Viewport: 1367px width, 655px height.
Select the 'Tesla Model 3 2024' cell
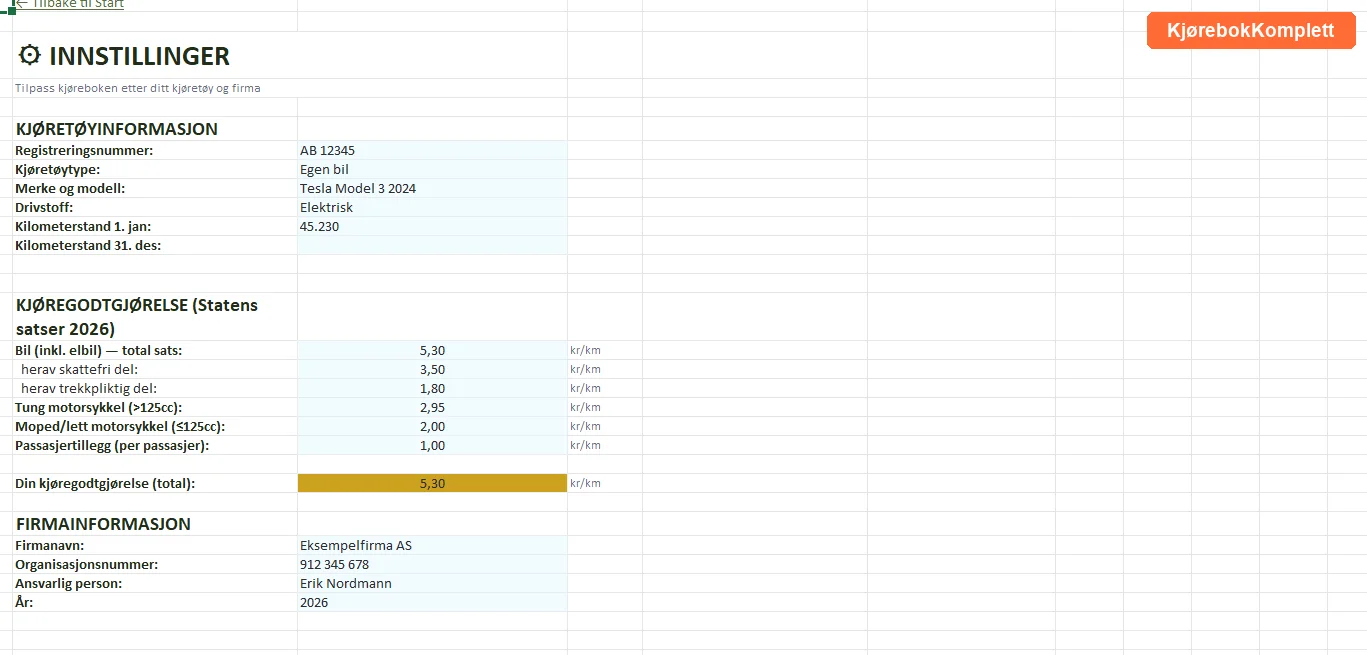point(432,189)
